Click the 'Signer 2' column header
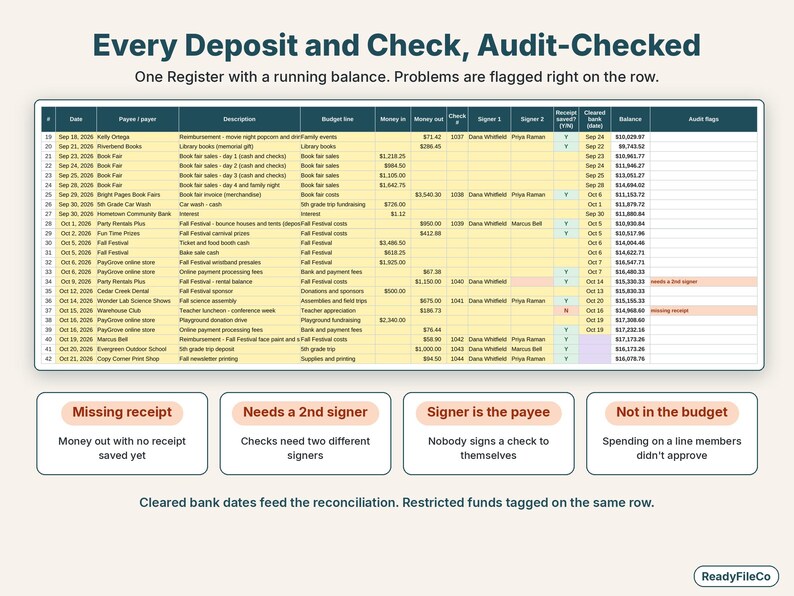794x596 pixels. 532,120
